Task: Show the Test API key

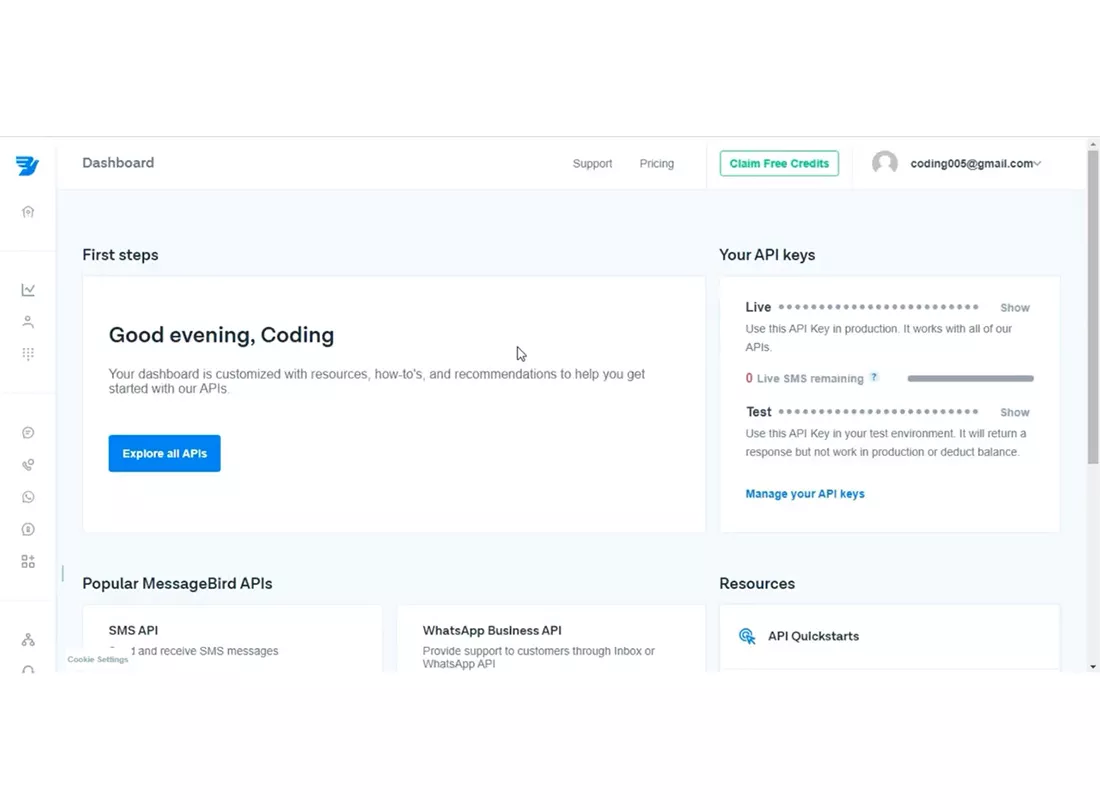Action: (x=1014, y=412)
